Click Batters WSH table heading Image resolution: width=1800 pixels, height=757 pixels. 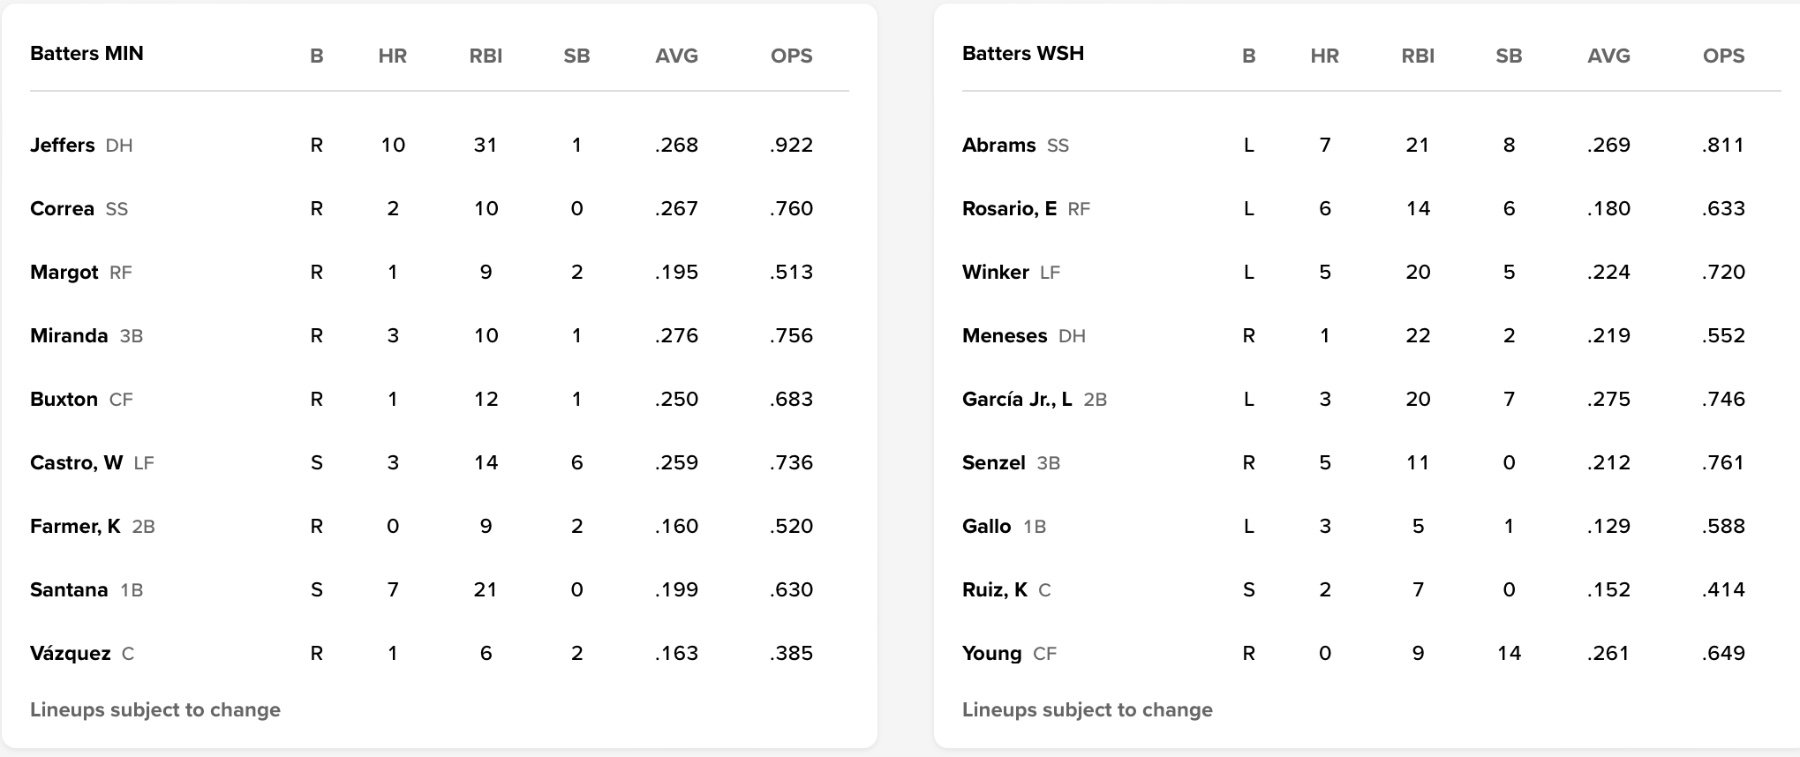pos(1022,54)
